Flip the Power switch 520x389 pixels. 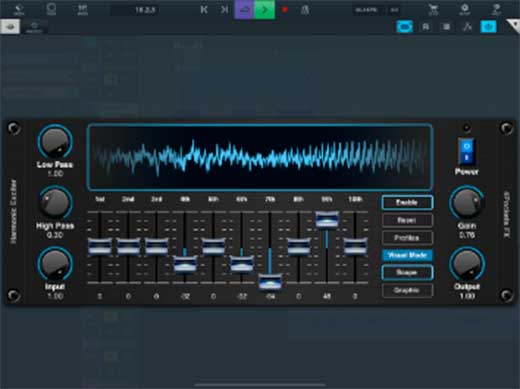467,151
